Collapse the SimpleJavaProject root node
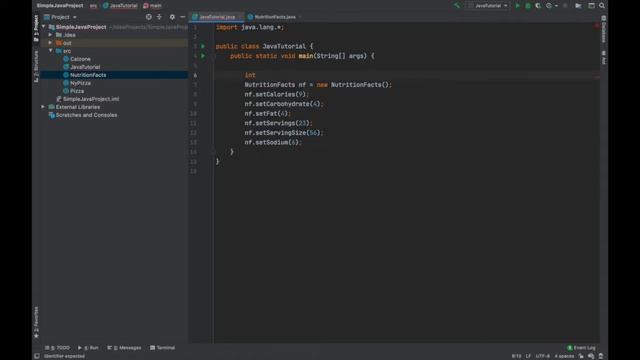Viewport: 640px width, 360px height. click(44, 27)
